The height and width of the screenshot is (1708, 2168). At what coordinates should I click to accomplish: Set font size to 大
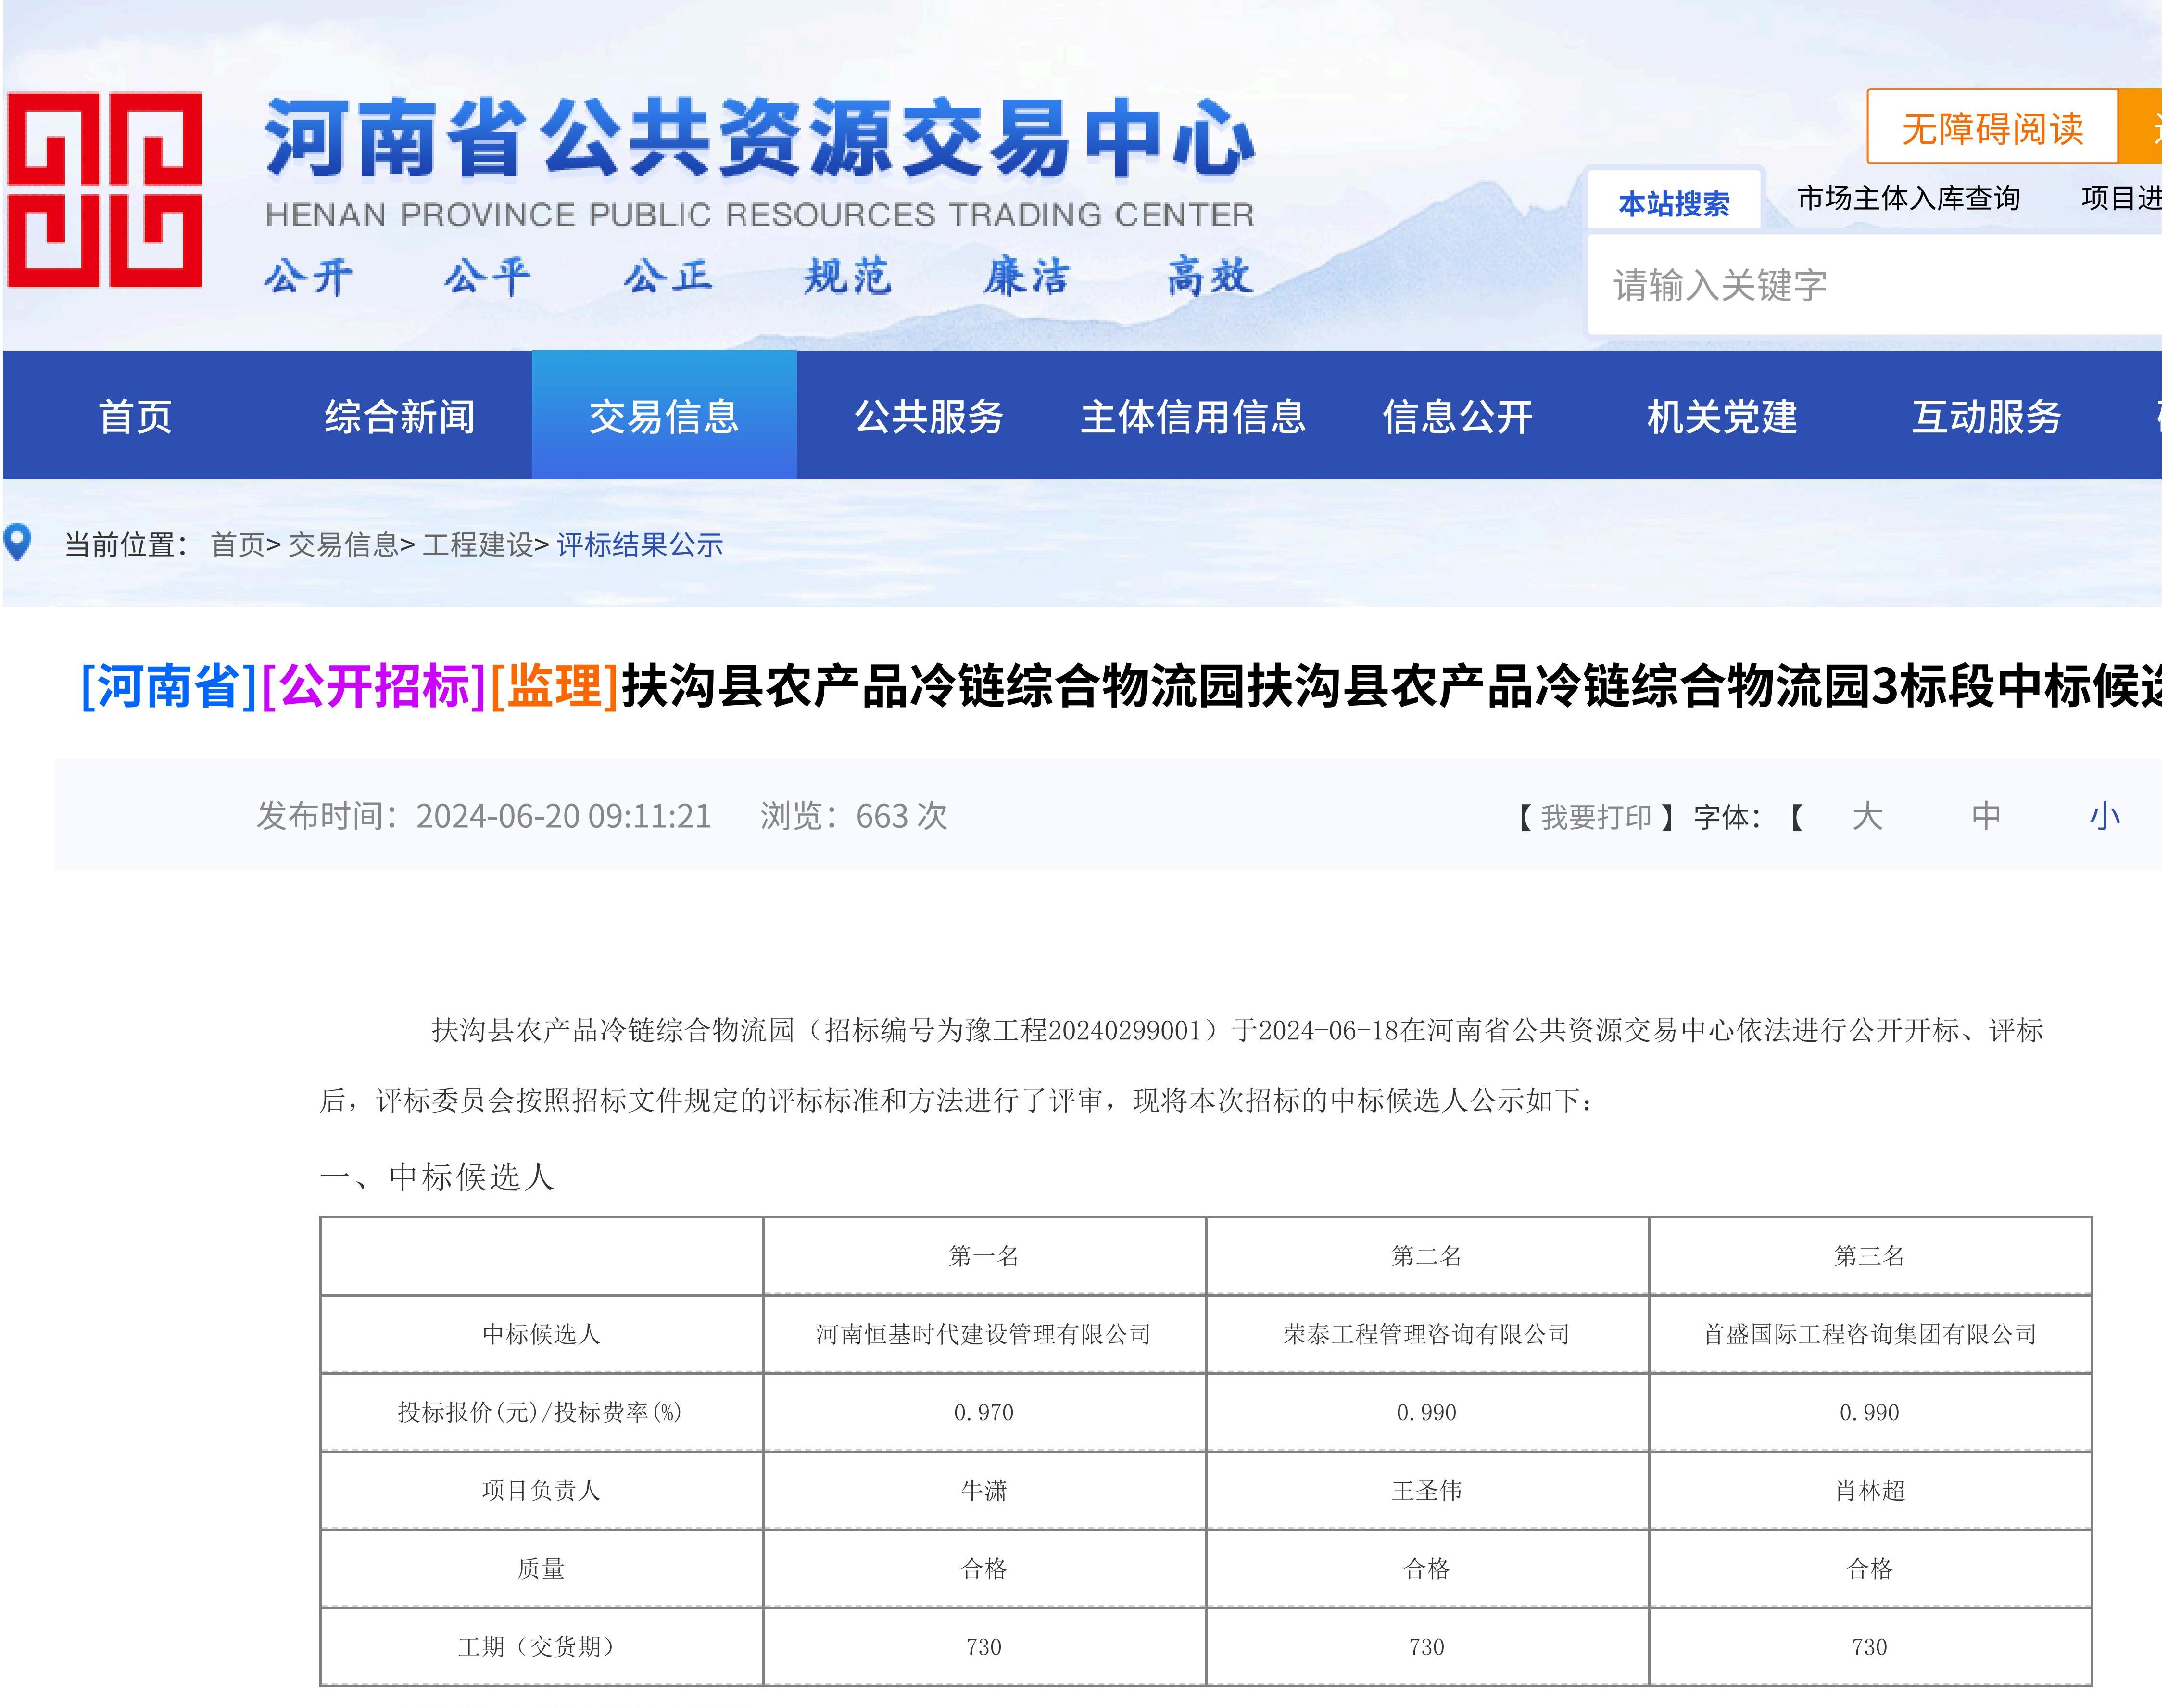(1867, 816)
